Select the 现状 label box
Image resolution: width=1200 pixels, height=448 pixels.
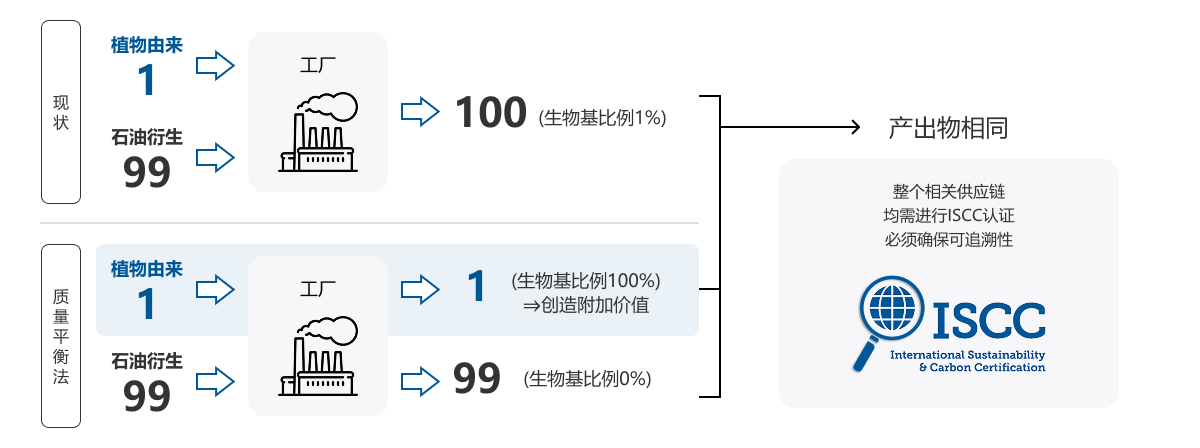click(x=60, y=113)
